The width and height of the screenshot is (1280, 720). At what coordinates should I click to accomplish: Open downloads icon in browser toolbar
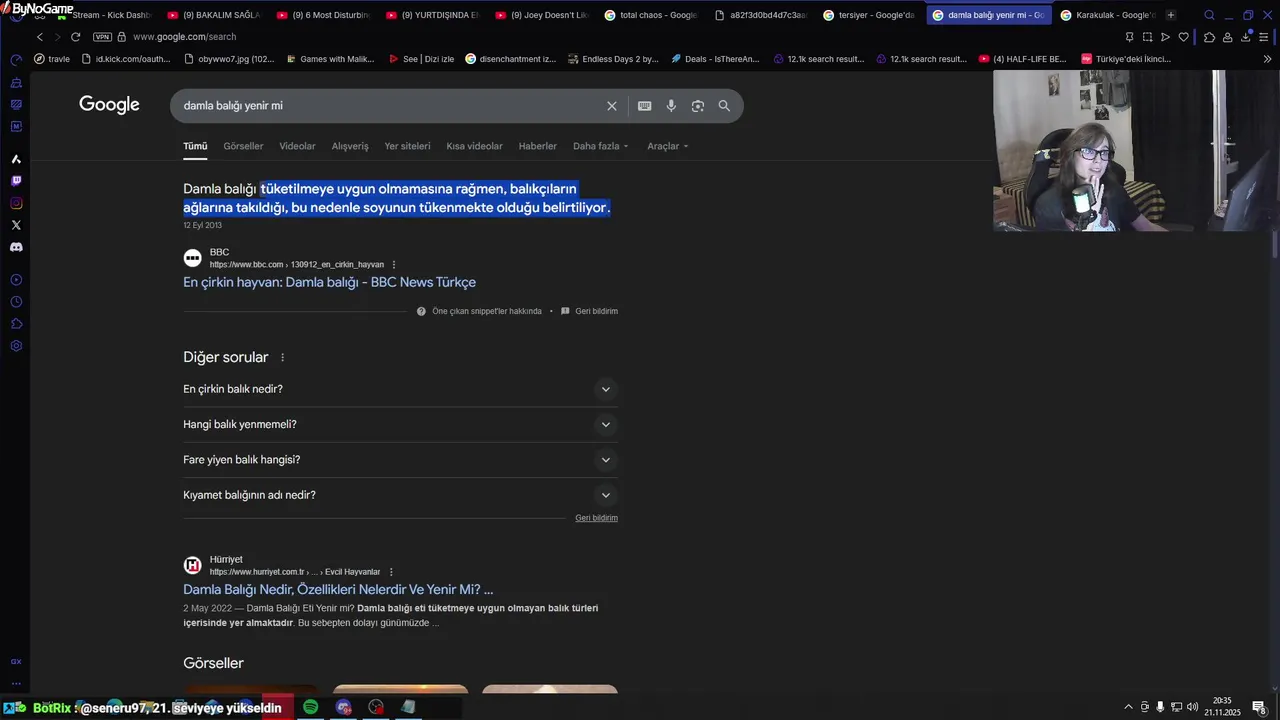point(1246,37)
